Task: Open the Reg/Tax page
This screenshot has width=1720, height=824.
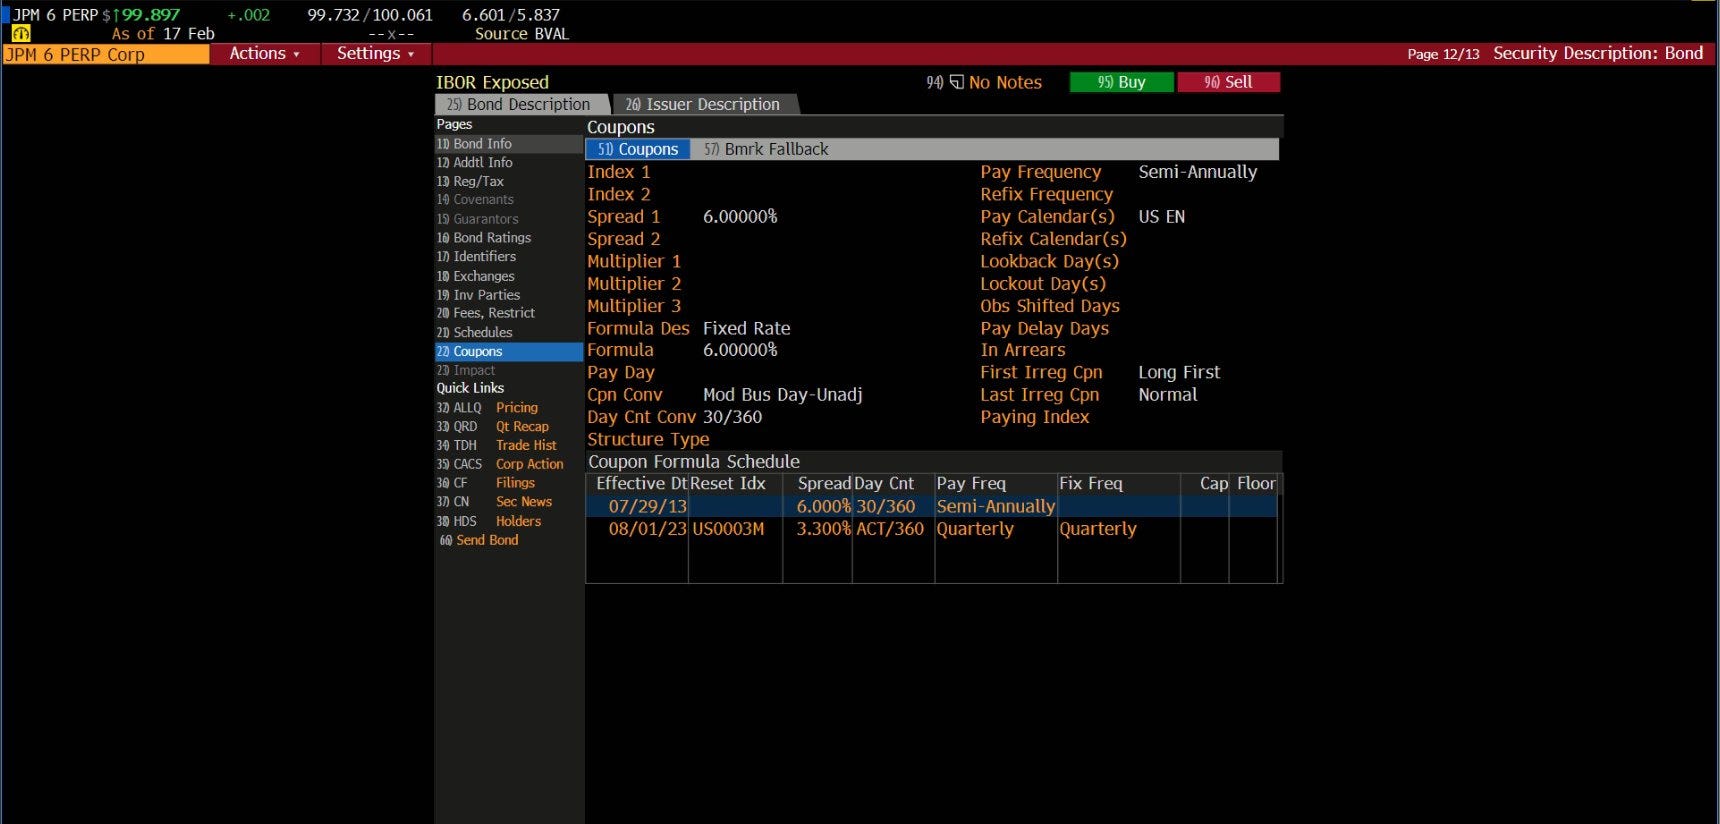Action: click(508, 181)
